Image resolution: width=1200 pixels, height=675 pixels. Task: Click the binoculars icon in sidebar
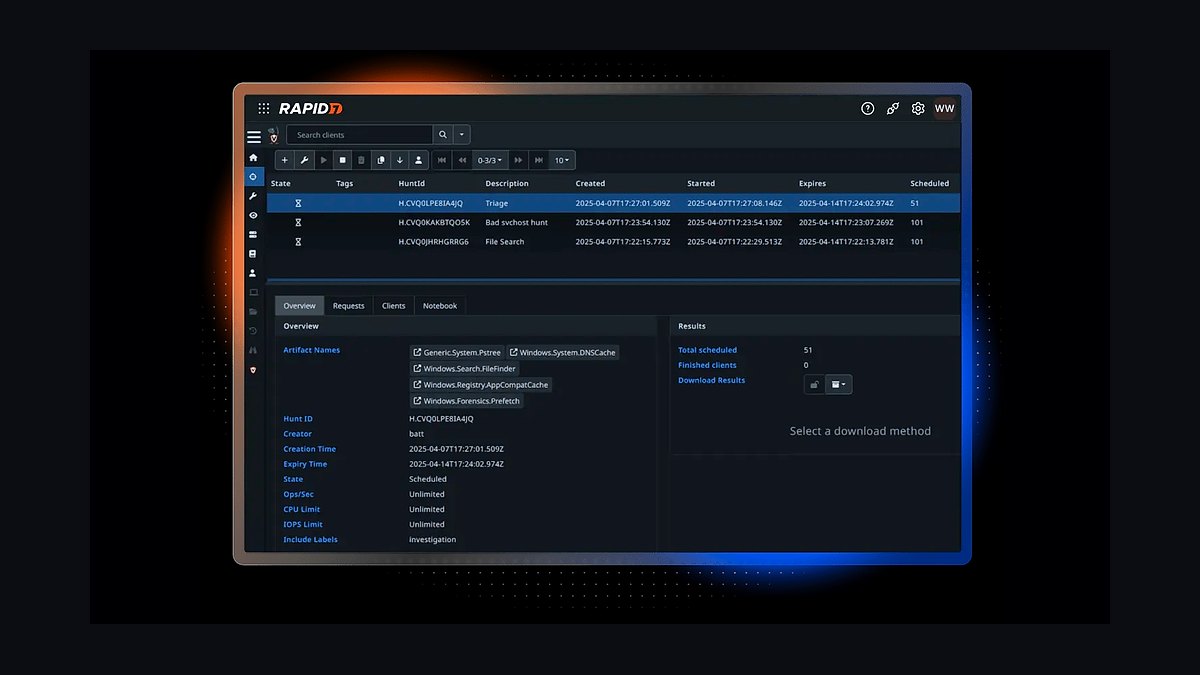point(253,350)
